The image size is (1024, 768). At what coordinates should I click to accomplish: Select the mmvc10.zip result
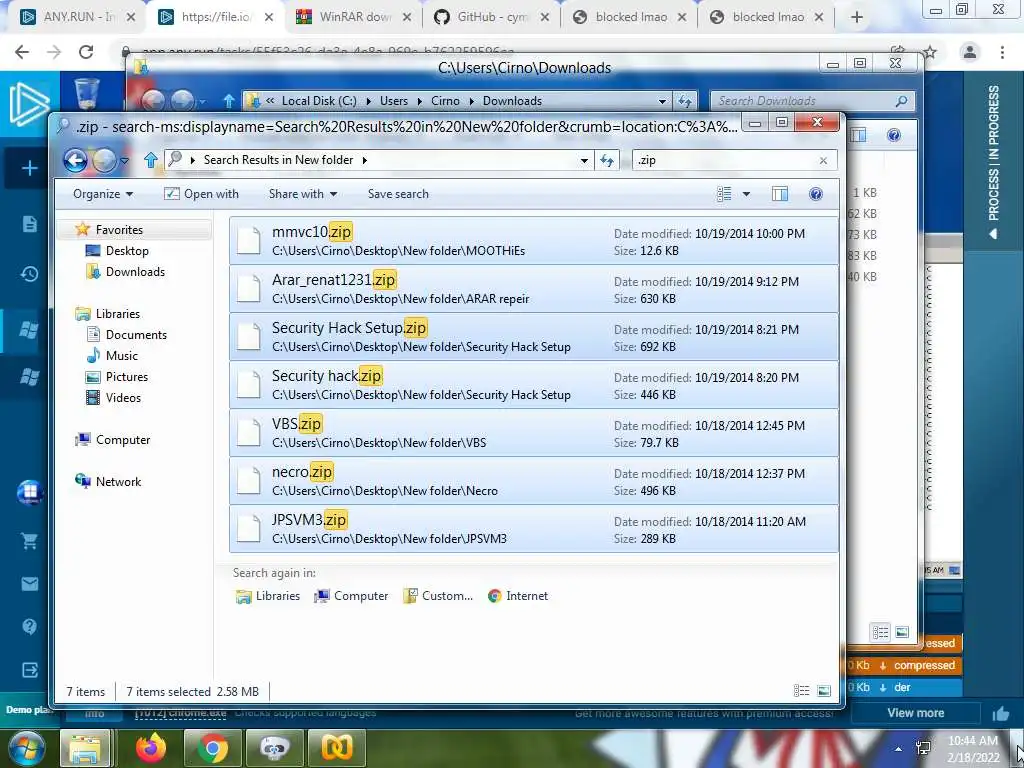(x=534, y=241)
